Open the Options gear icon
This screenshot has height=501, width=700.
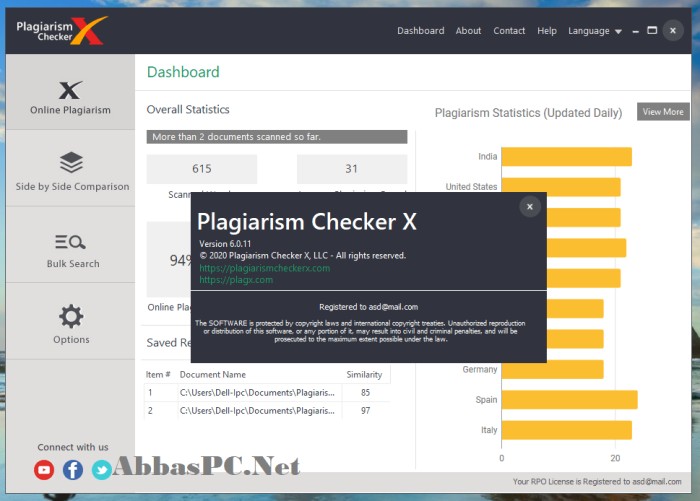tap(71, 316)
